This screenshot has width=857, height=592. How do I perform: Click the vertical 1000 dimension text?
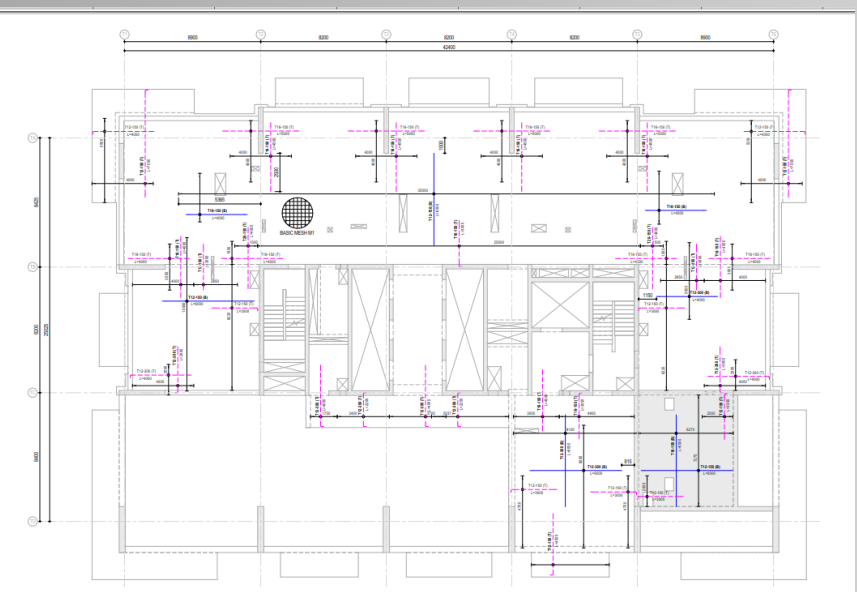[x=440, y=145]
